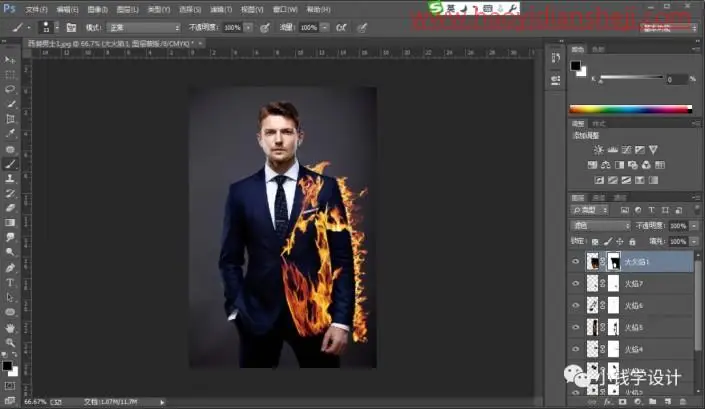Open the brush preset picker arrow
The image size is (705, 409).
pyautogui.click(x=57, y=28)
